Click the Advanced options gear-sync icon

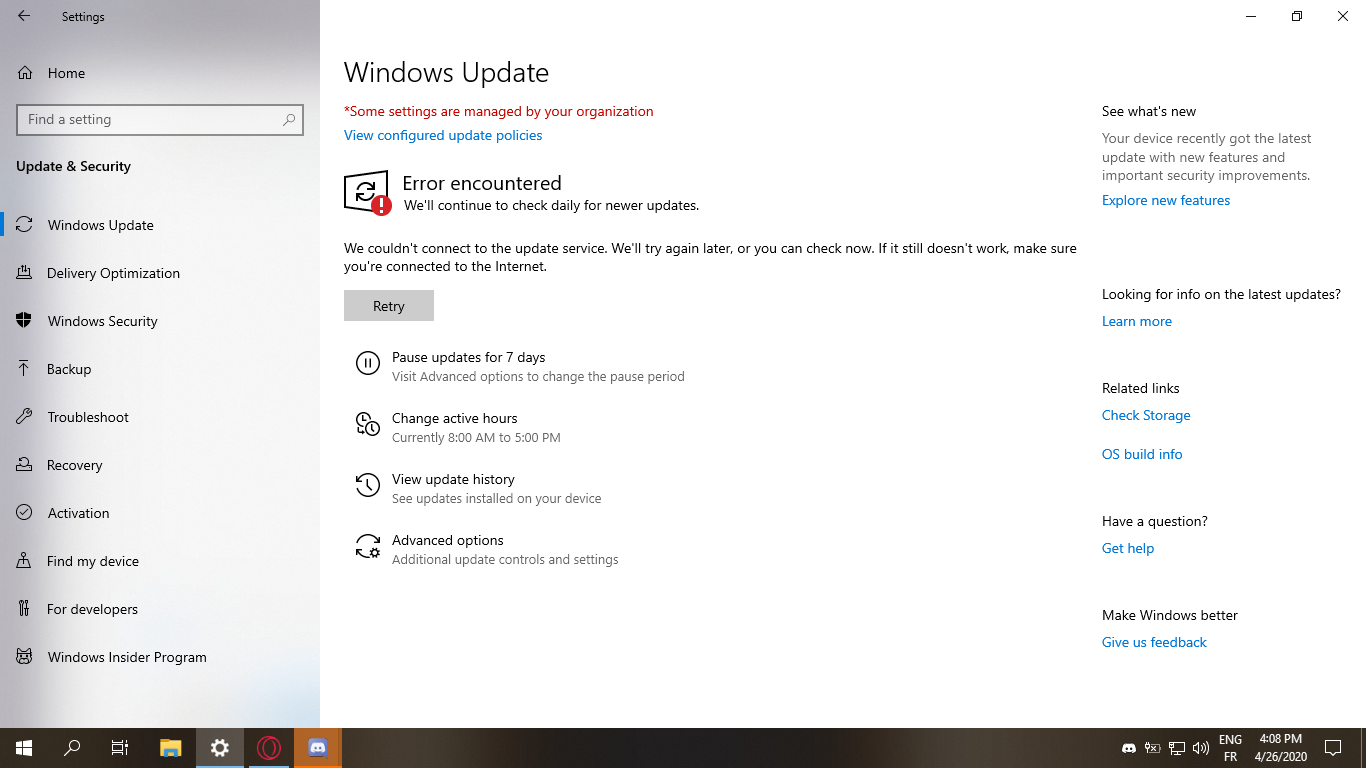pos(368,546)
